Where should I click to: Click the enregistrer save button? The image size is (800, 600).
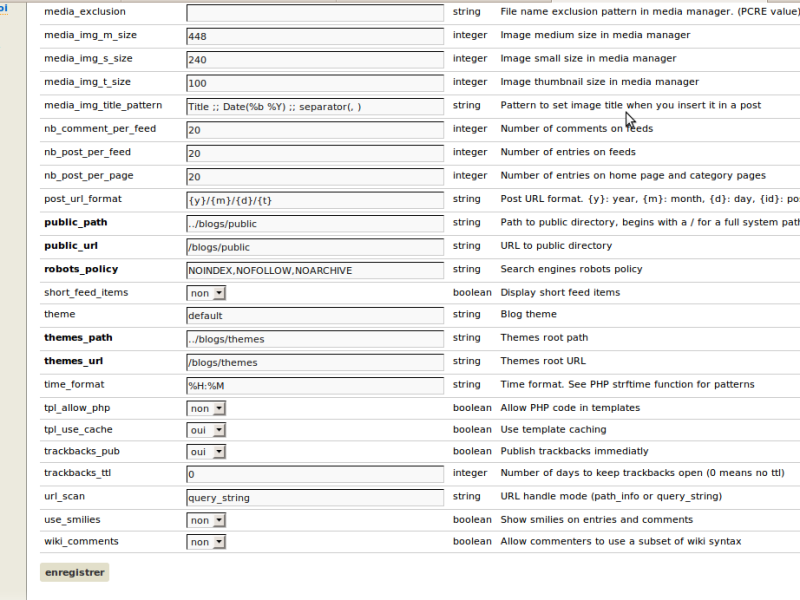[x=74, y=572]
